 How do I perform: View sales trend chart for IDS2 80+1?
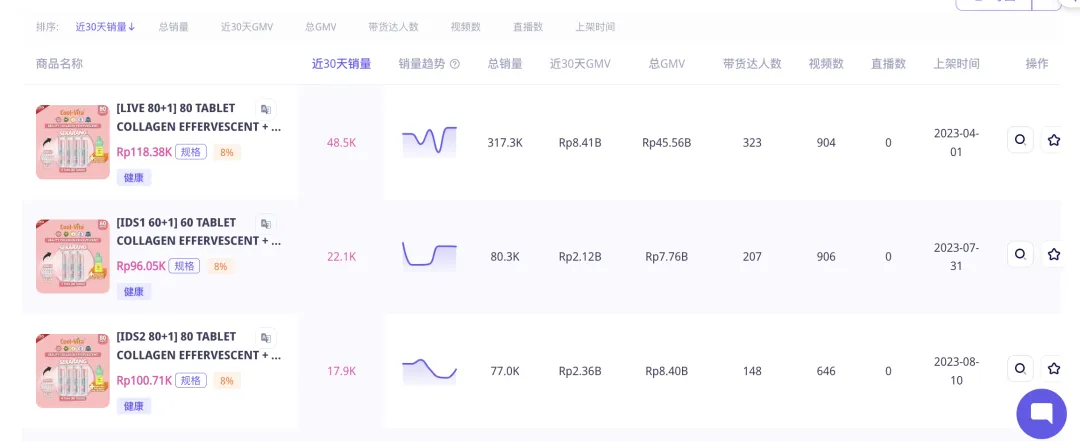pos(429,371)
